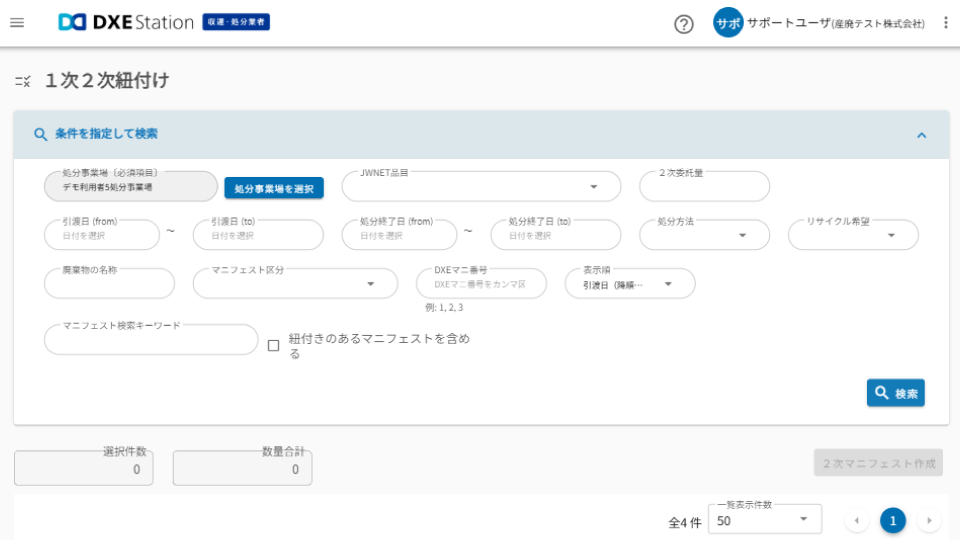This screenshot has height=540, width=960.
Task: Click the サポ user avatar
Action: 727,23
